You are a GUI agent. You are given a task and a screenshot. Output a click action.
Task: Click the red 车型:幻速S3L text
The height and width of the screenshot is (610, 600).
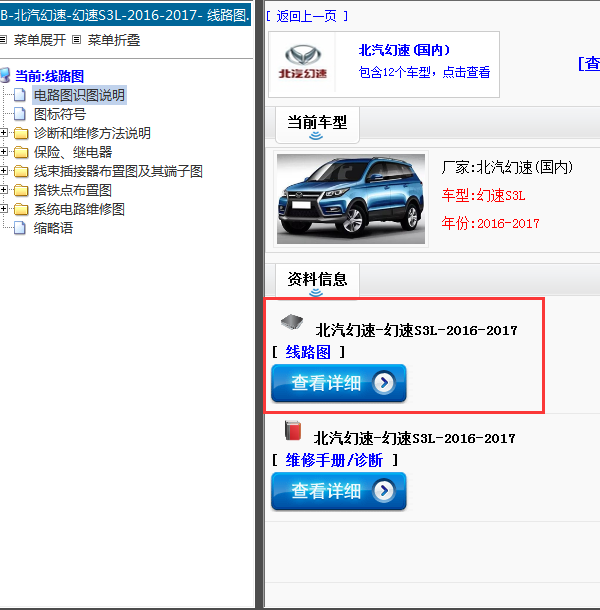(x=483, y=195)
